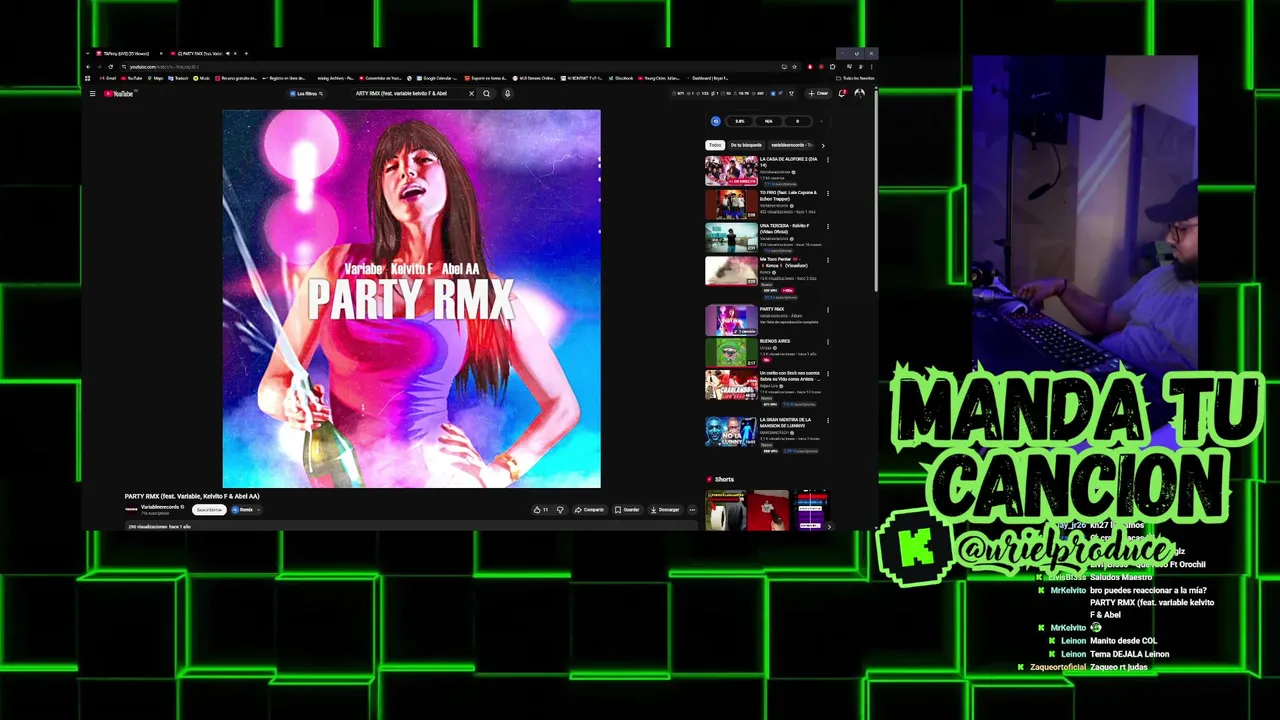
Task: Click the video title PARTY RMX (feat. Variable, Kelvito F & Abel AA)
Action: [x=192, y=496]
